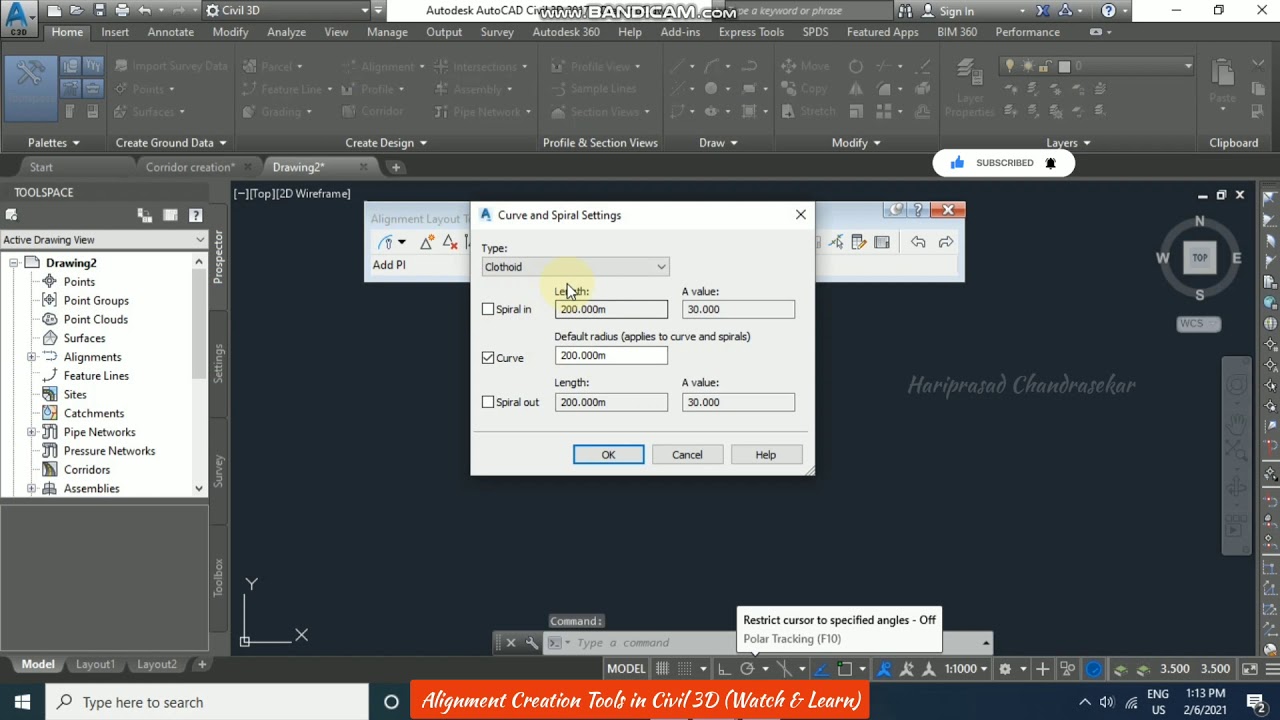Toggle the object snap square icon in status bar
The image size is (1280, 720).
pyautogui.click(x=846, y=669)
